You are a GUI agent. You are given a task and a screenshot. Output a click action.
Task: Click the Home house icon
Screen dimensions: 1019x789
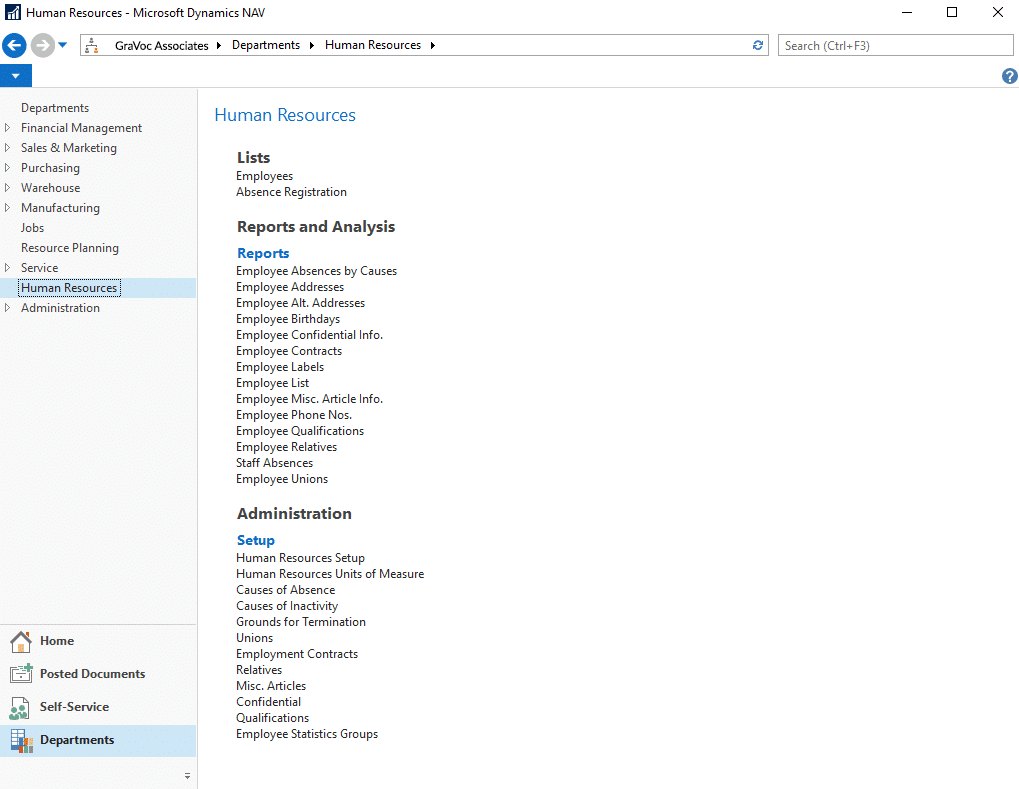click(21, 641)
